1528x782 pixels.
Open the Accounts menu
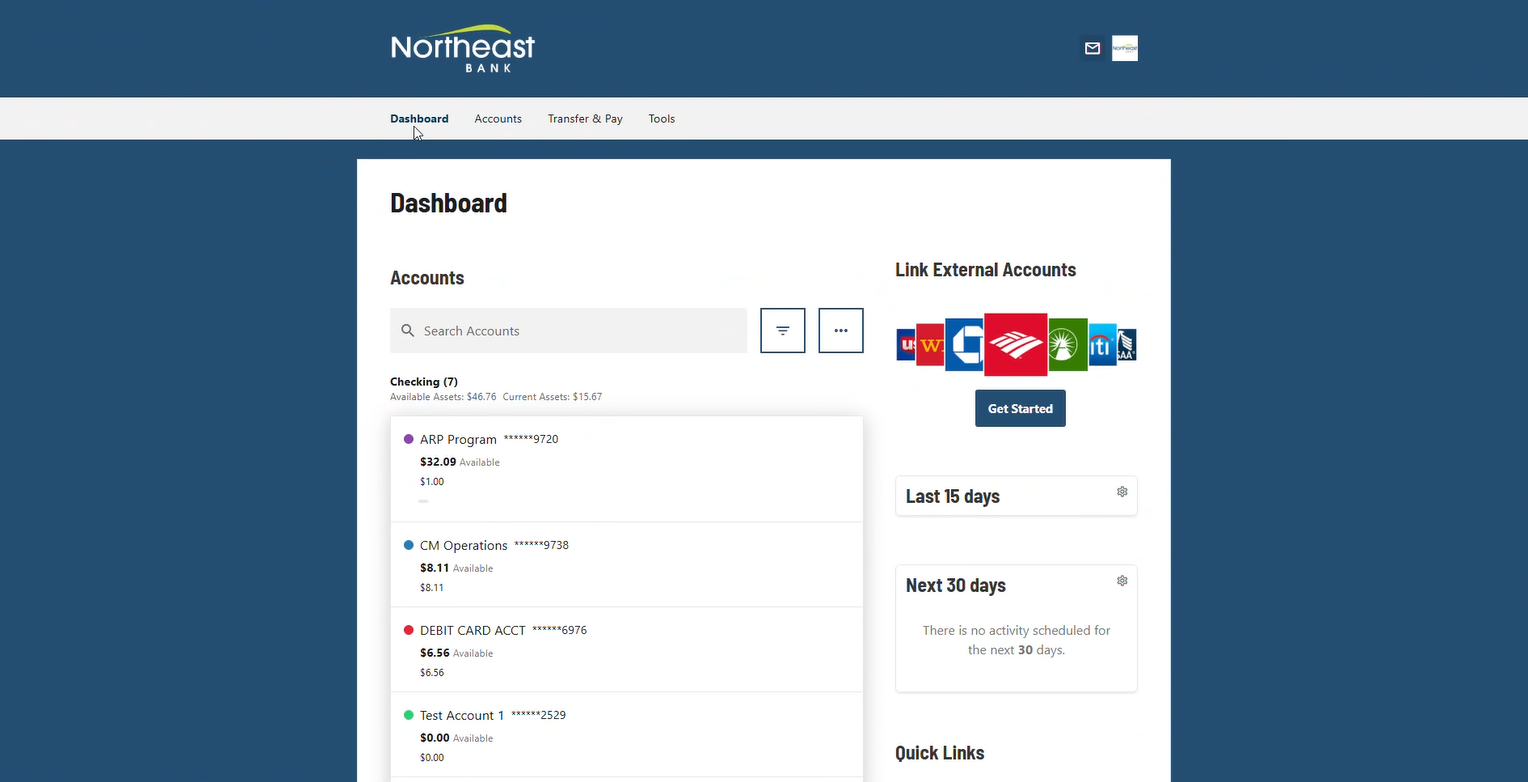498,118
